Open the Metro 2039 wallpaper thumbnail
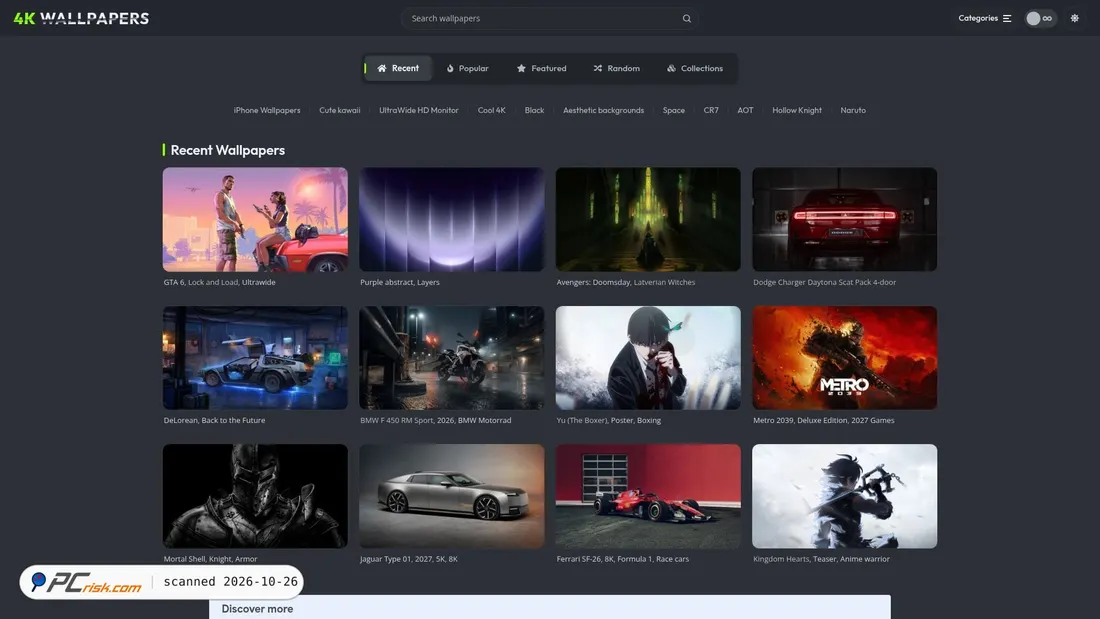 (x=845, y=358)
